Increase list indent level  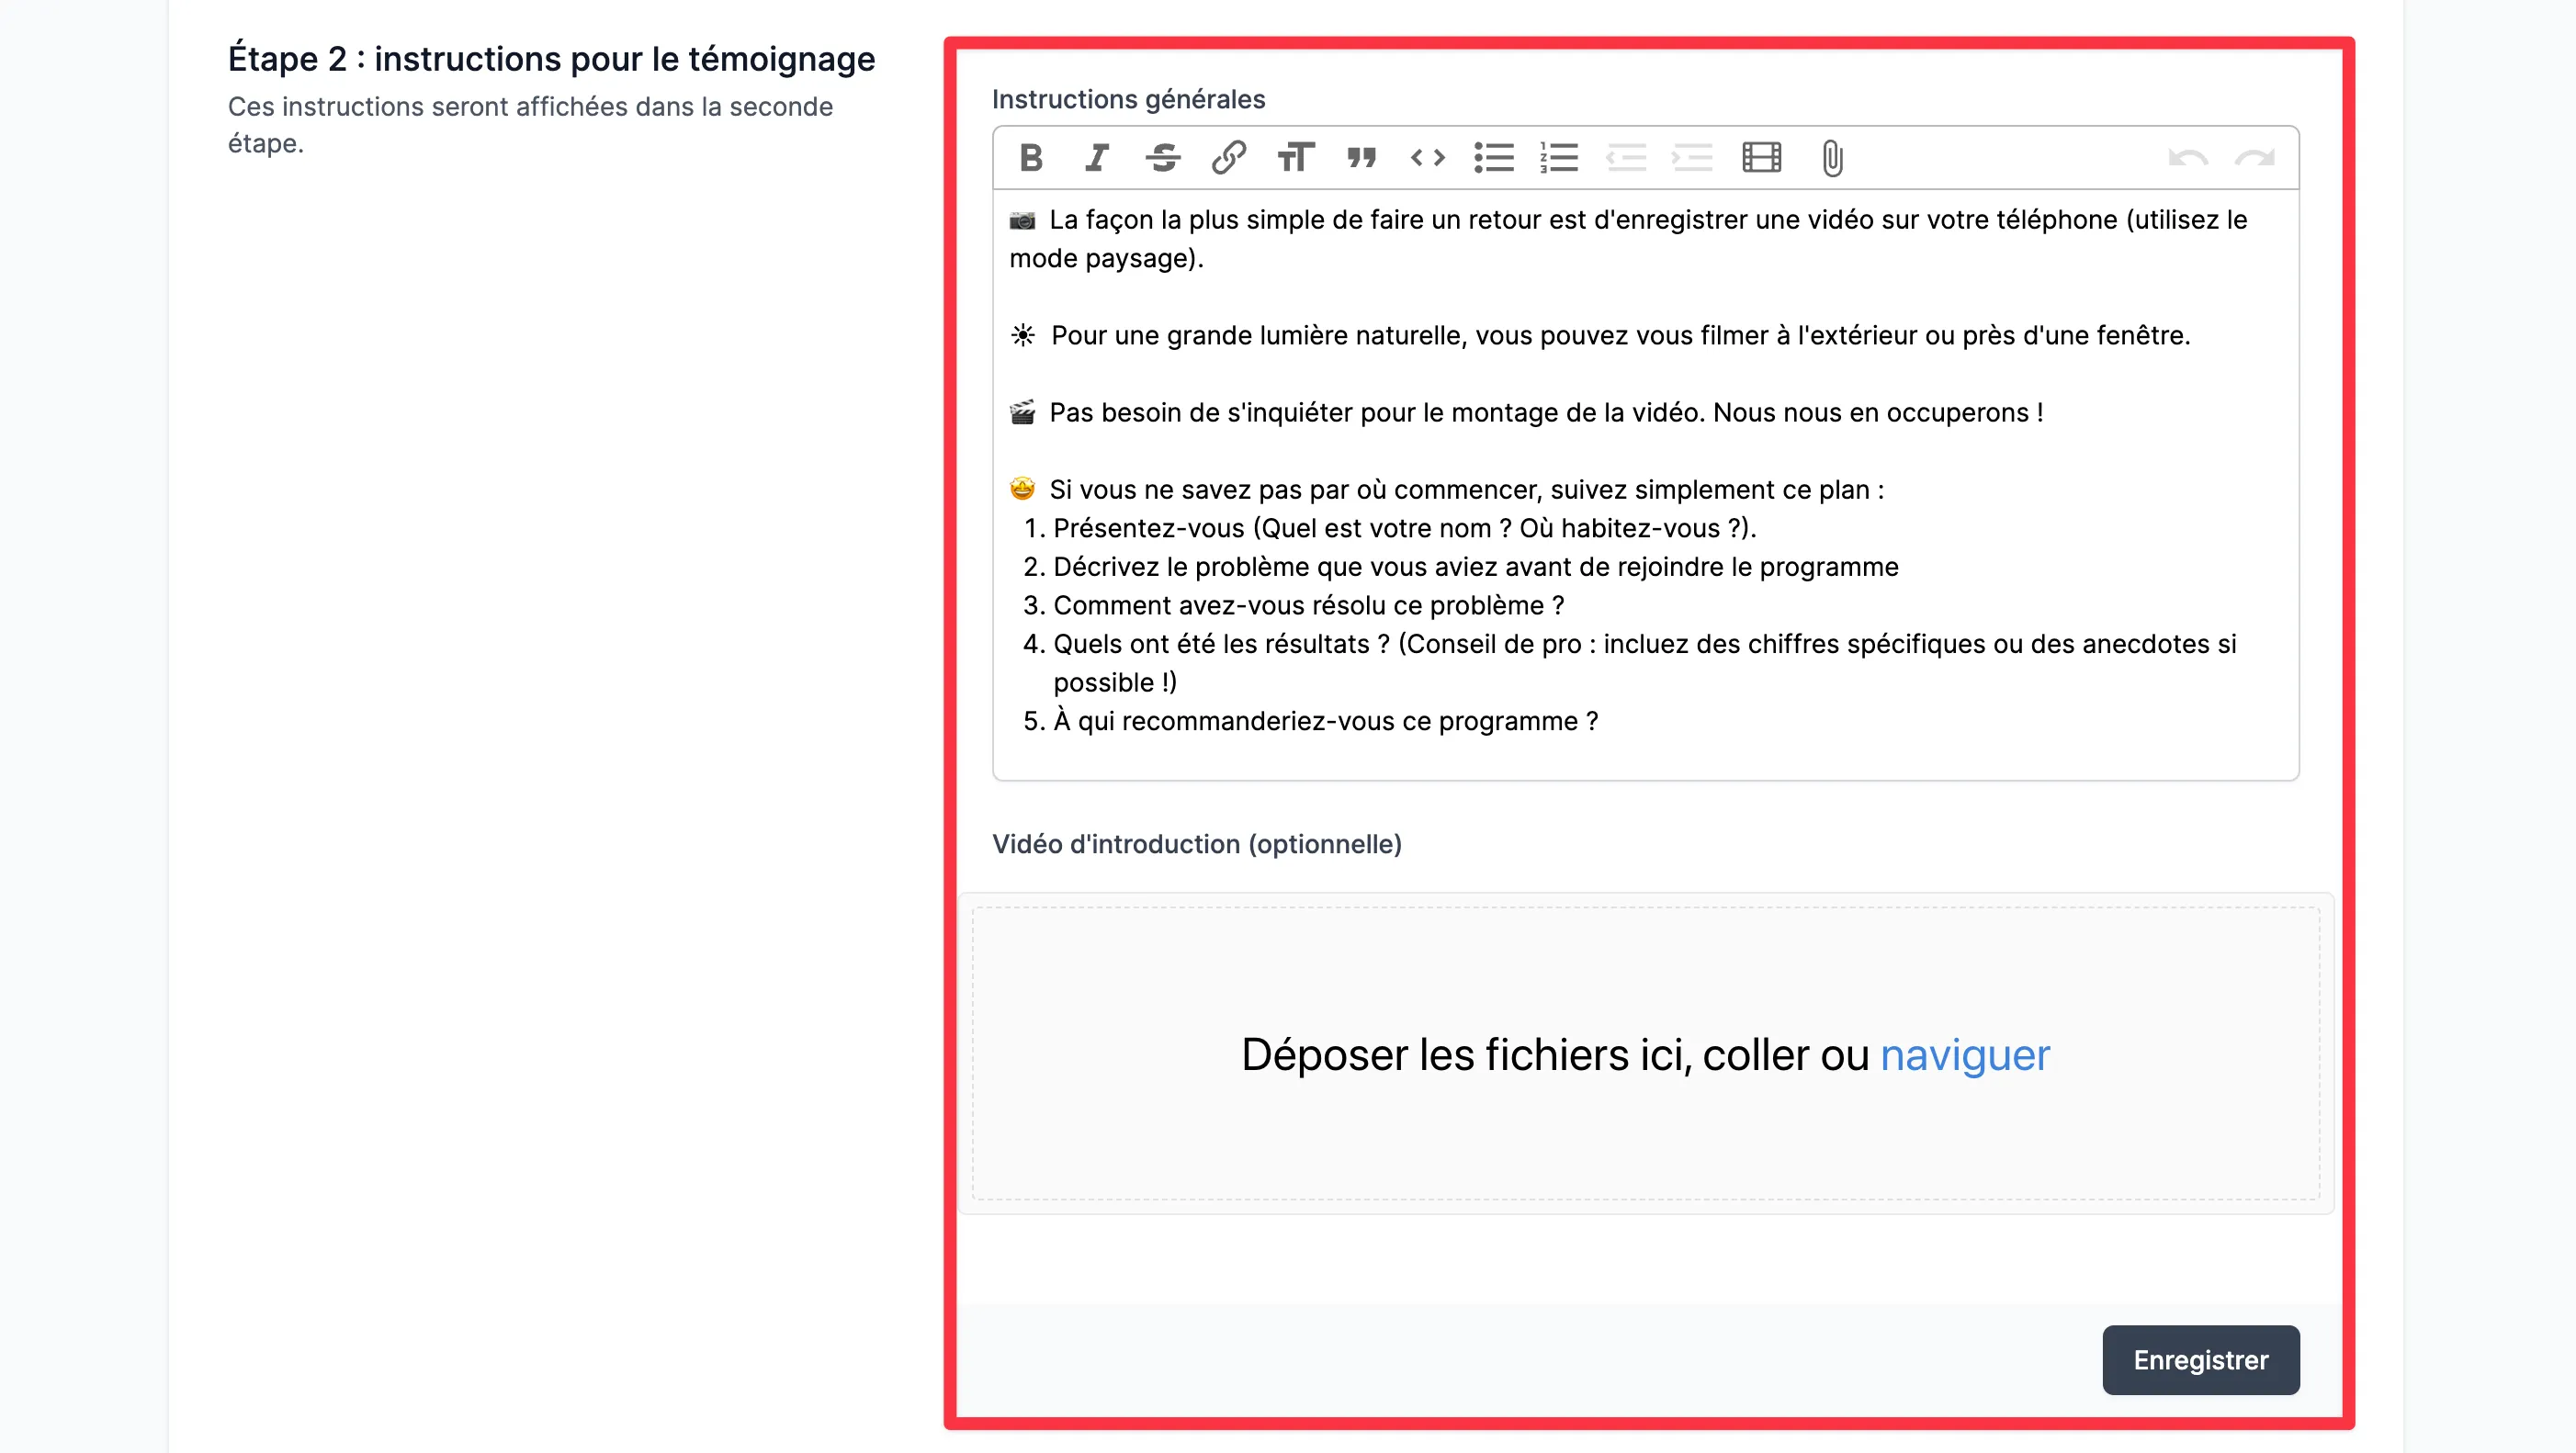tap(1692, 158)
